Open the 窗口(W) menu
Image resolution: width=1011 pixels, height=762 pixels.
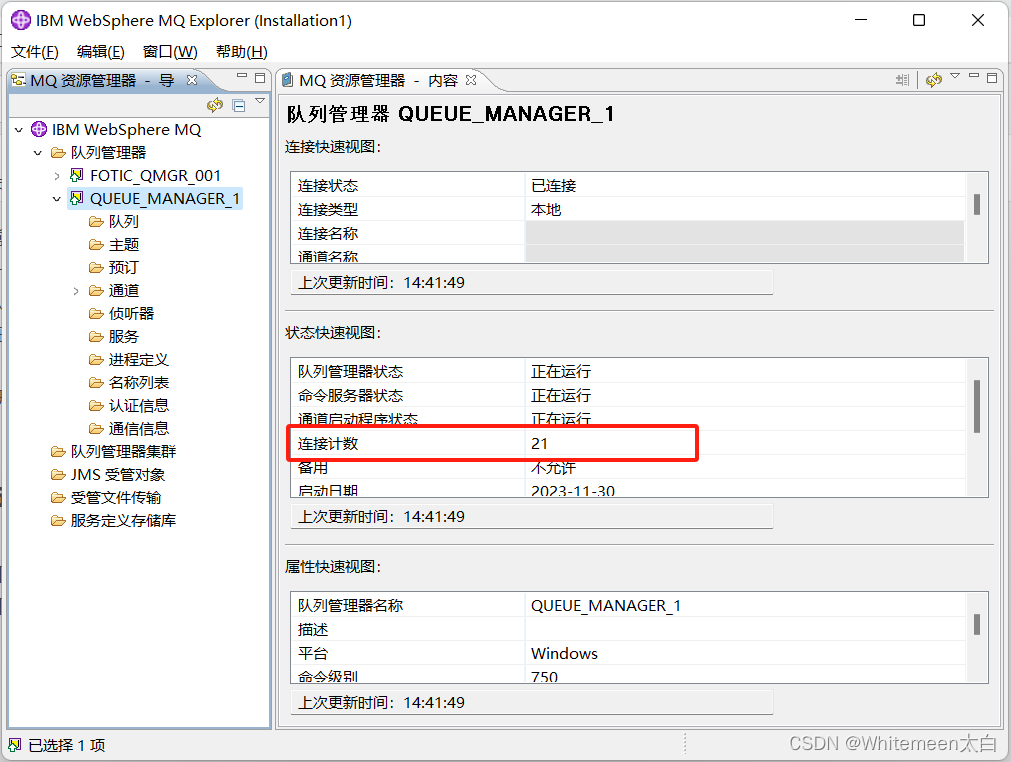coord(168,51)
